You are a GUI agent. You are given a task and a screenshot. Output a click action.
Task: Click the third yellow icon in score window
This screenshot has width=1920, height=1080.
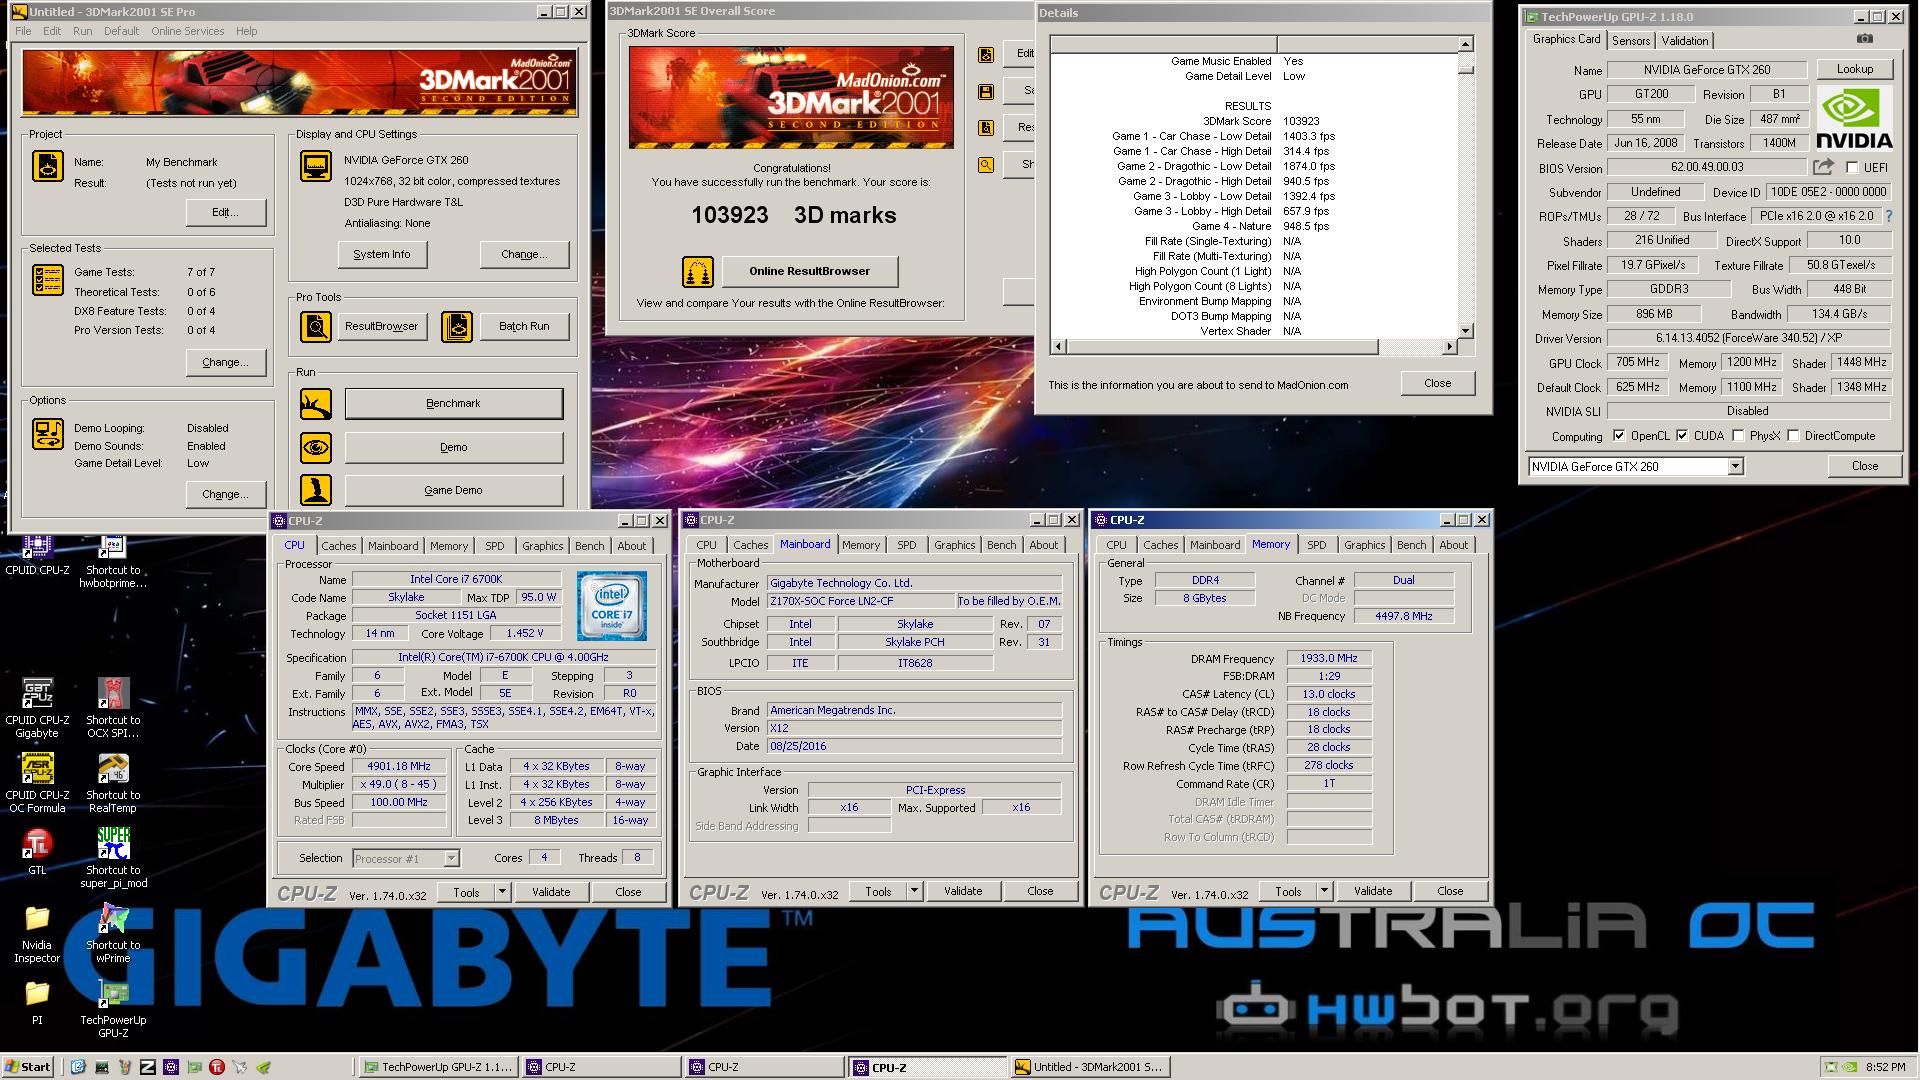986,128
